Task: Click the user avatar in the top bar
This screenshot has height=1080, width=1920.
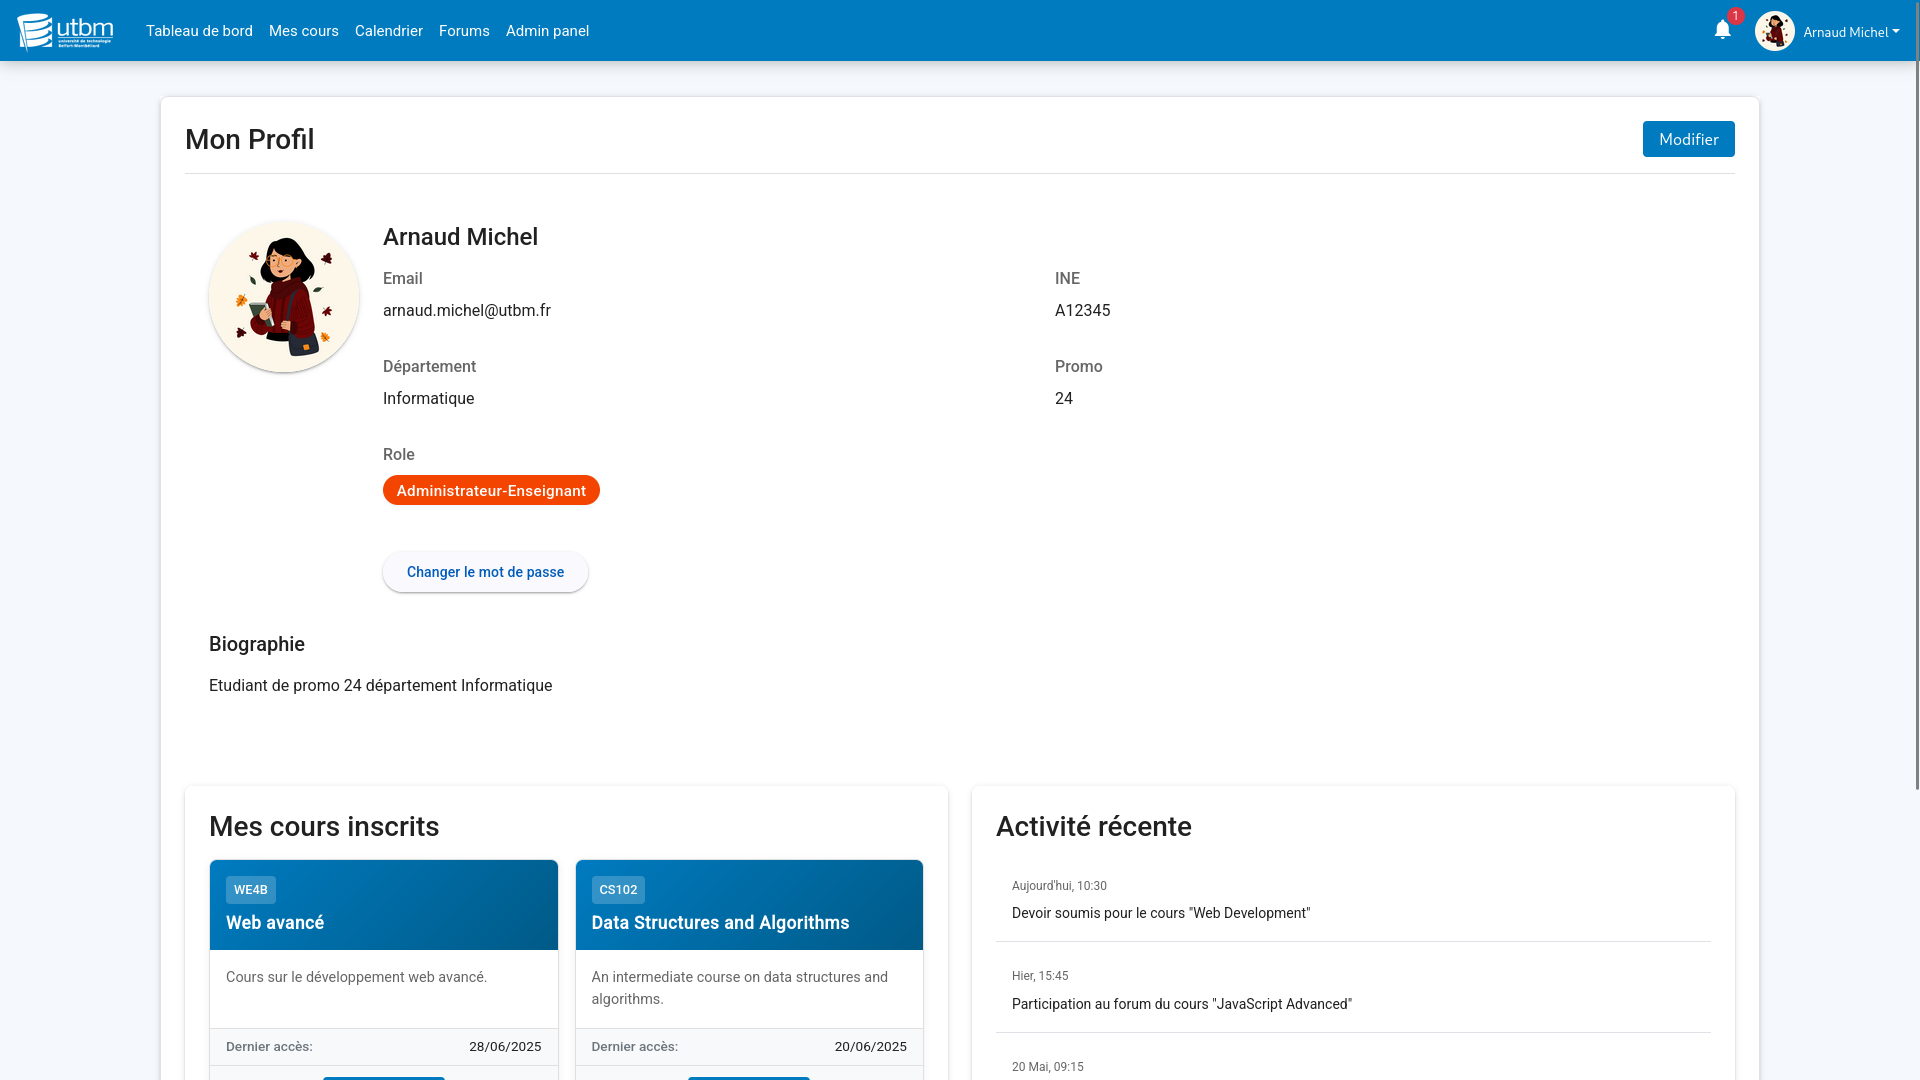Action: click(1776, 30)
